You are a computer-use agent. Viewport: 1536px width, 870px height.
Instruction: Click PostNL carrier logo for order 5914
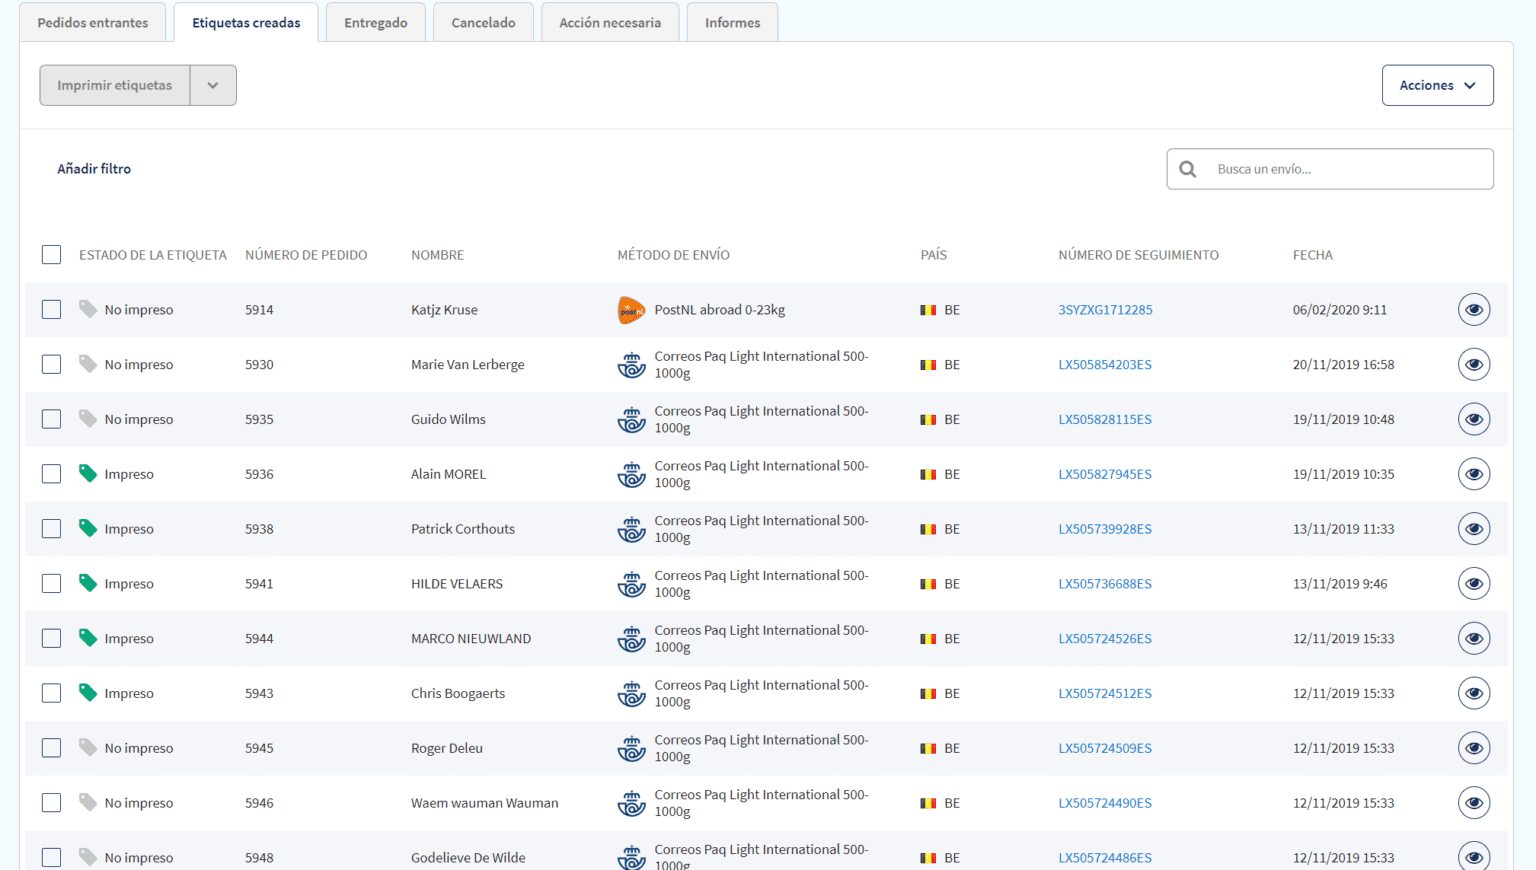(631, 310)
